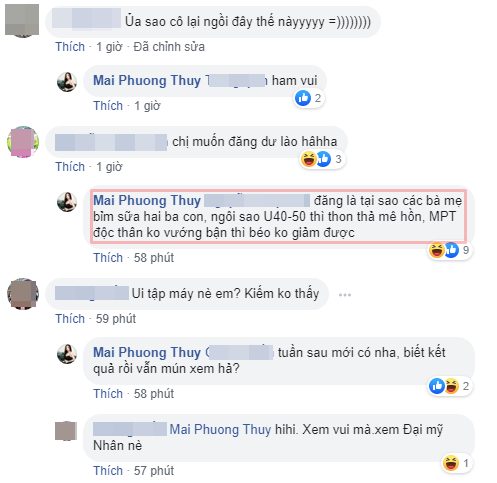
Task: Click the "59 phút" timestamp link
Action: click(116, 319)
